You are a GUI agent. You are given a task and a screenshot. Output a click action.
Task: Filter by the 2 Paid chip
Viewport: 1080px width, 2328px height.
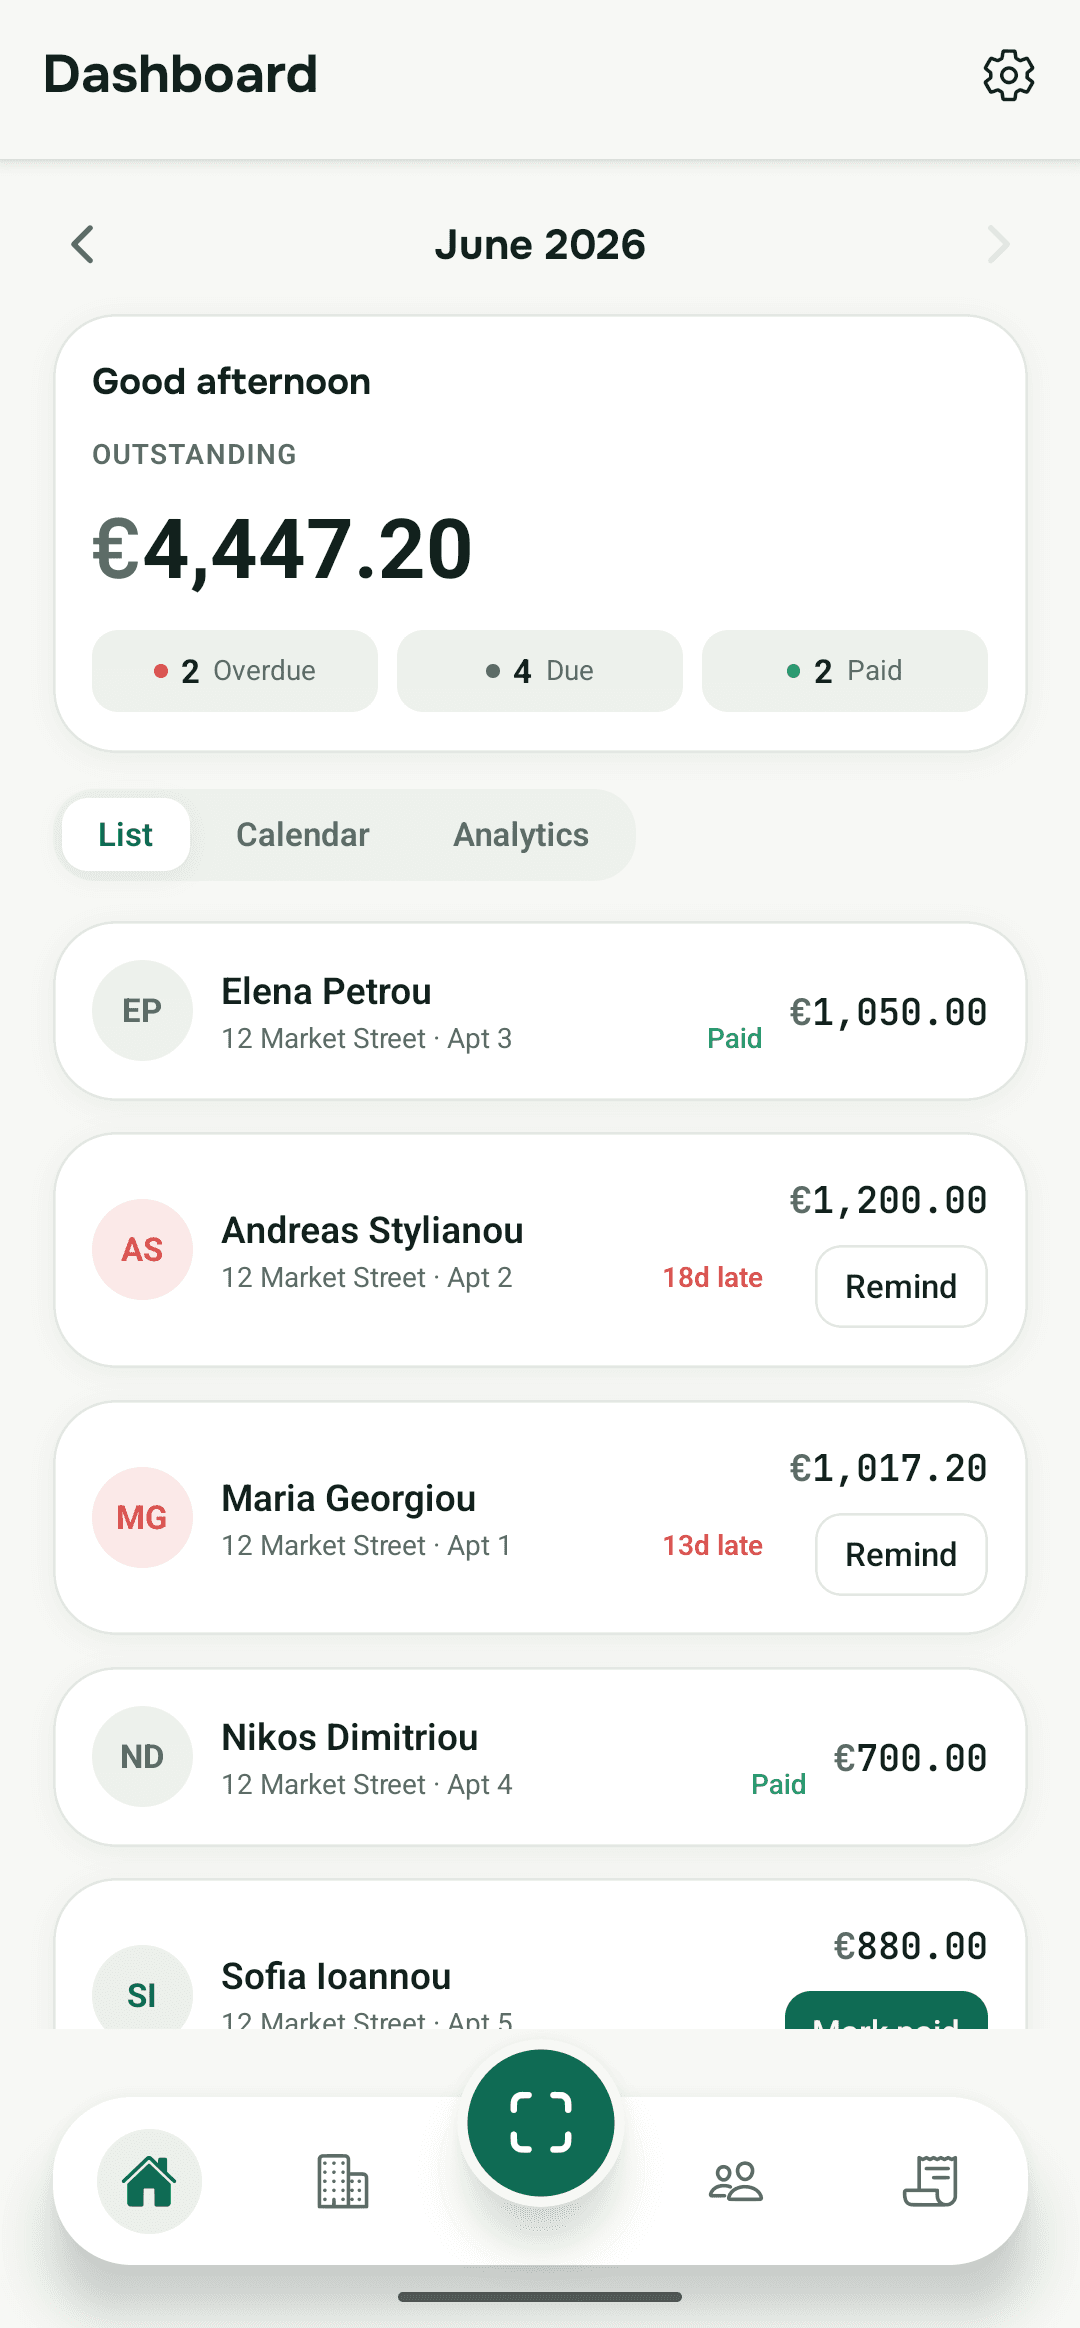(x=845, y=671)
